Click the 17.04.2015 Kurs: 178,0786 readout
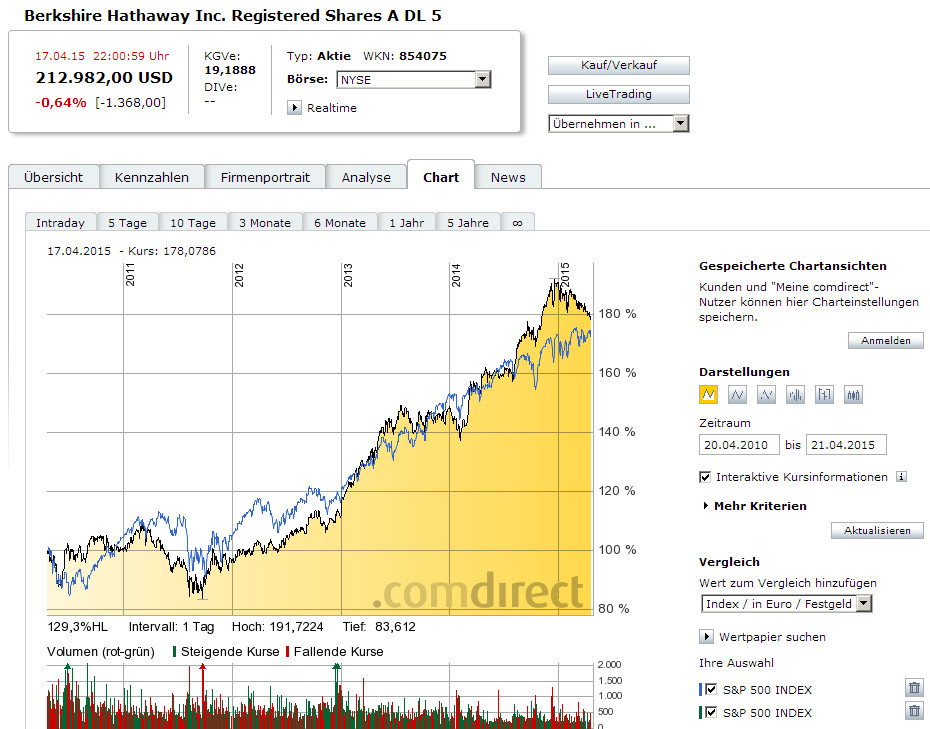This screenshot has width=930, height=729. click(x=132, y=251)
